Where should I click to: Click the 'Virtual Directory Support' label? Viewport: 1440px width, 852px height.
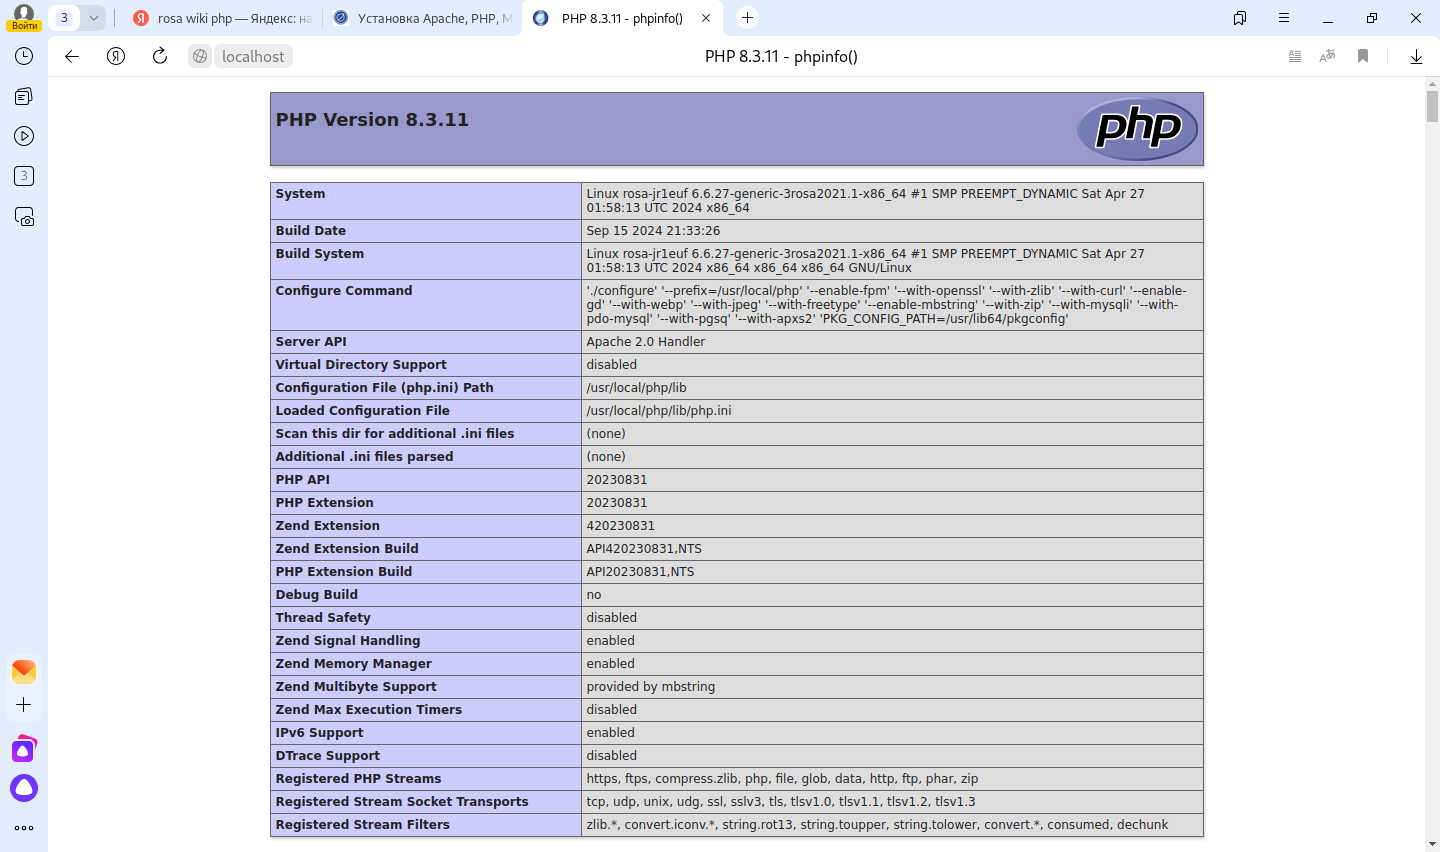[x=361, y=365]
